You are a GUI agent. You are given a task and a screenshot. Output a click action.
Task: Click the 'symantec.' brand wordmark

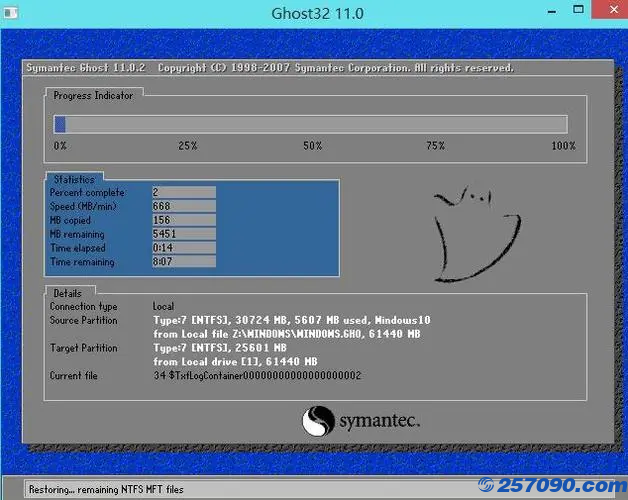click(x=380, y=421)
